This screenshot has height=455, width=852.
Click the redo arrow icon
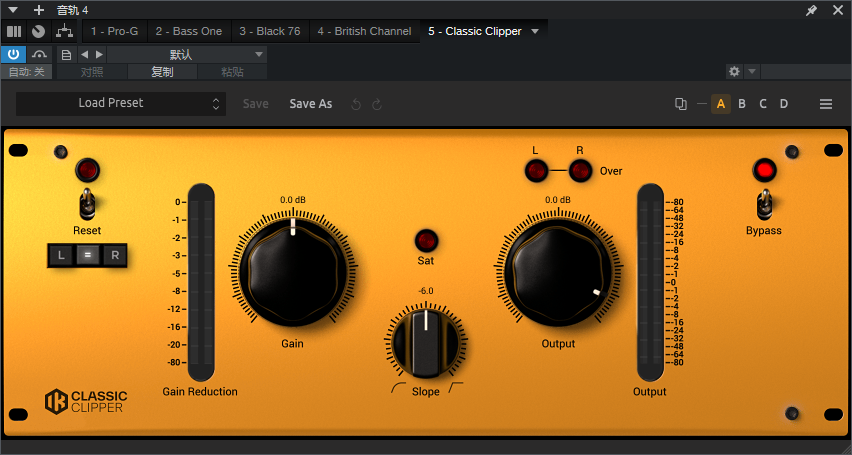pos(377,104)
